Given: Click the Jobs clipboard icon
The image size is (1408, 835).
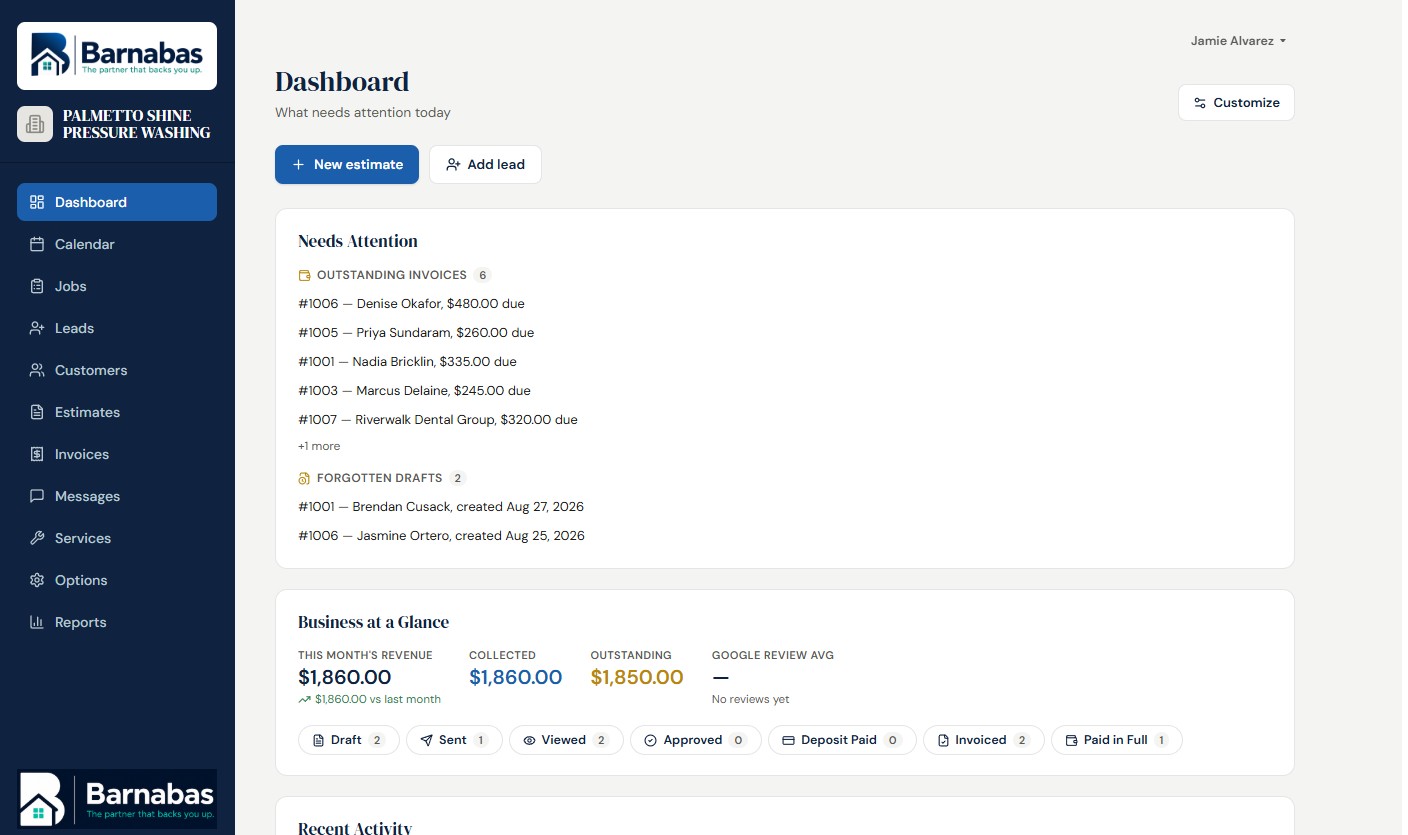Looking at the screenshot, I should point(37,286).
